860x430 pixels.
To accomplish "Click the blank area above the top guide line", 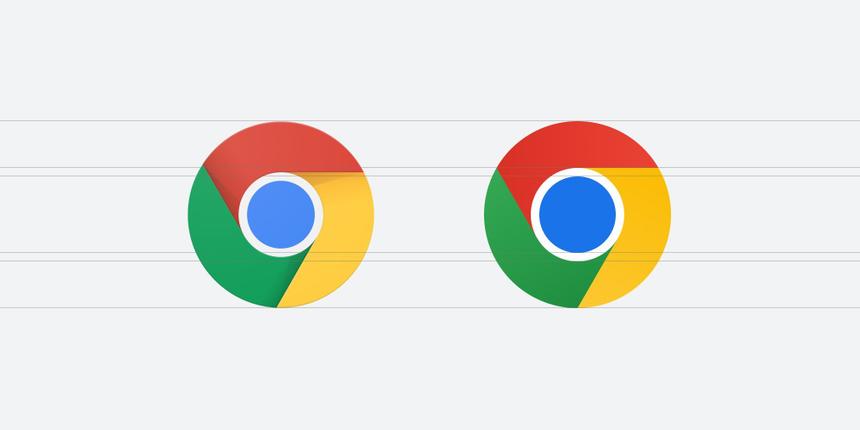I will point(430,59).
